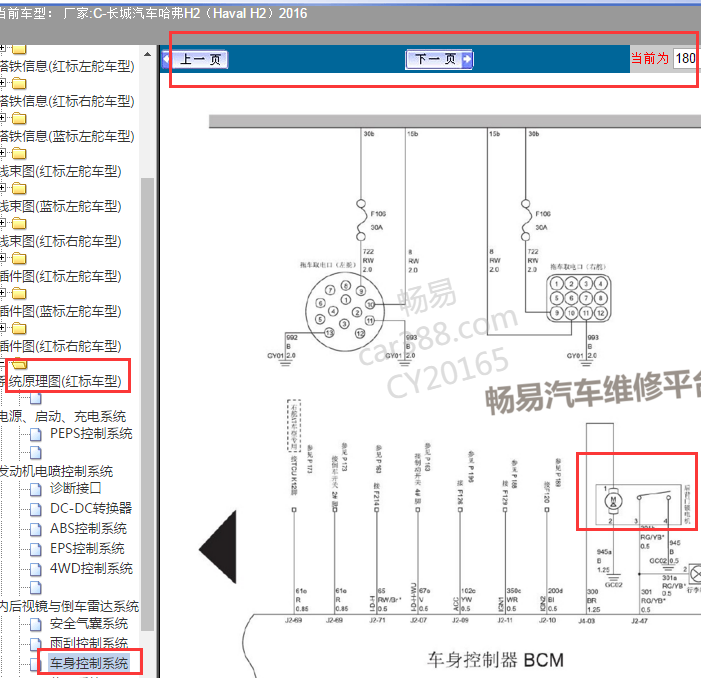Open 电源、启动、充电系统 diagram entry
The height and width of the screenshot is (678, 701).
pos(63,416)
